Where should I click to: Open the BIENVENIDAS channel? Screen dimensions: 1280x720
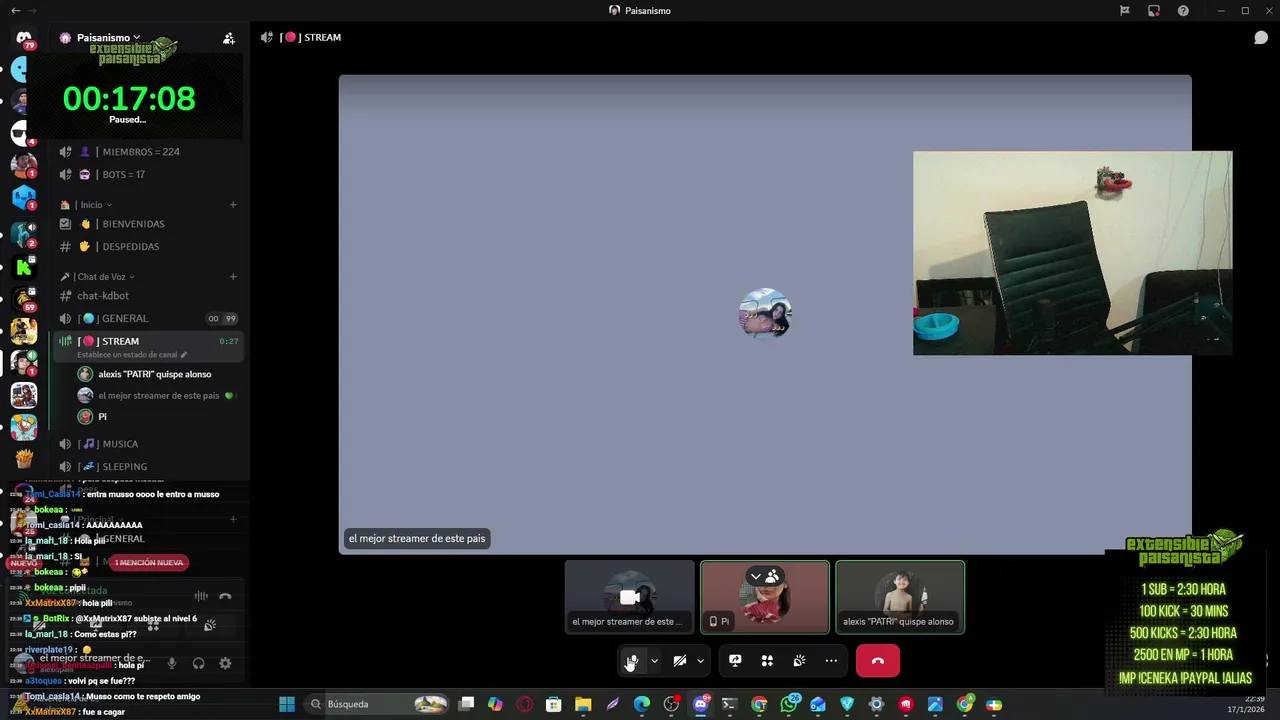point(148,224)
